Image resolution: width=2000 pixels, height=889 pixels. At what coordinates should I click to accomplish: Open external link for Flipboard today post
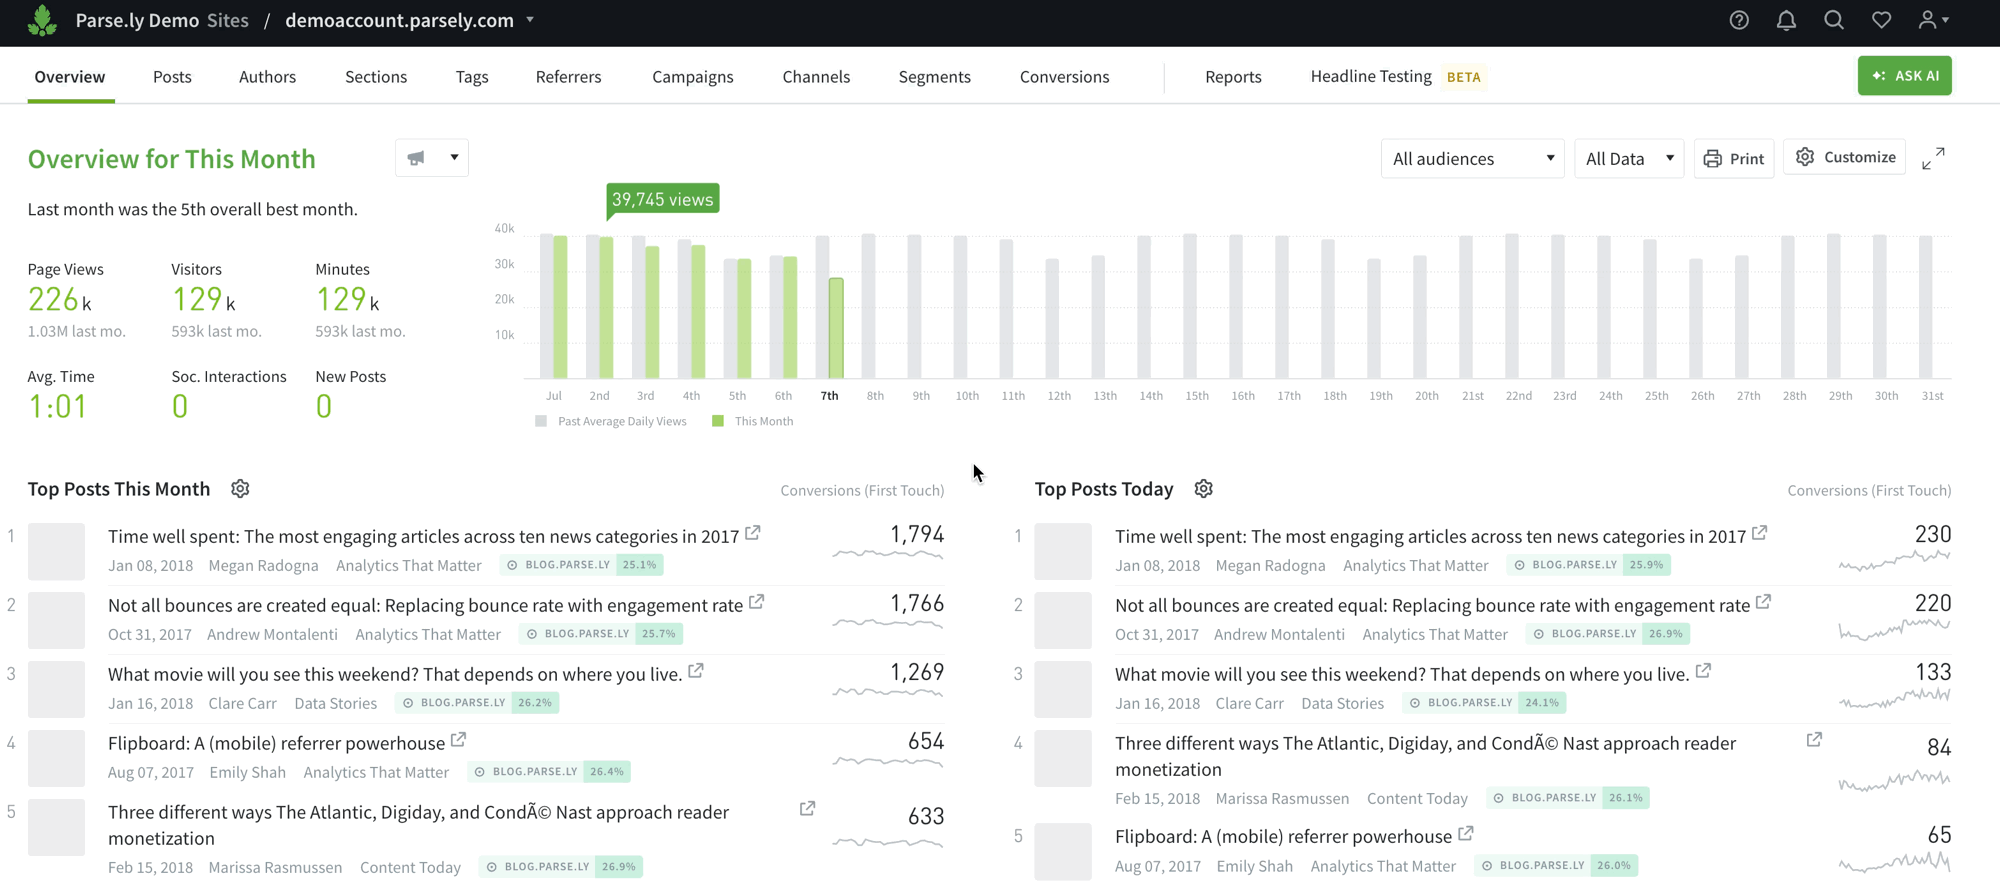tap(1465, 833)
